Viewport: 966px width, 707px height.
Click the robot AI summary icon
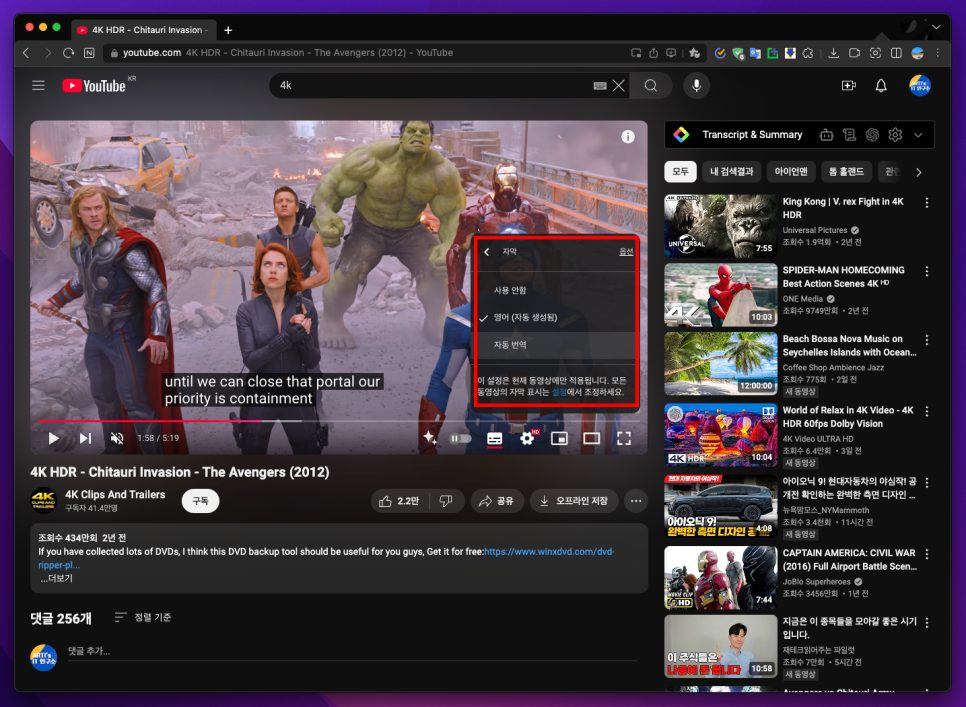click(826, 135)
